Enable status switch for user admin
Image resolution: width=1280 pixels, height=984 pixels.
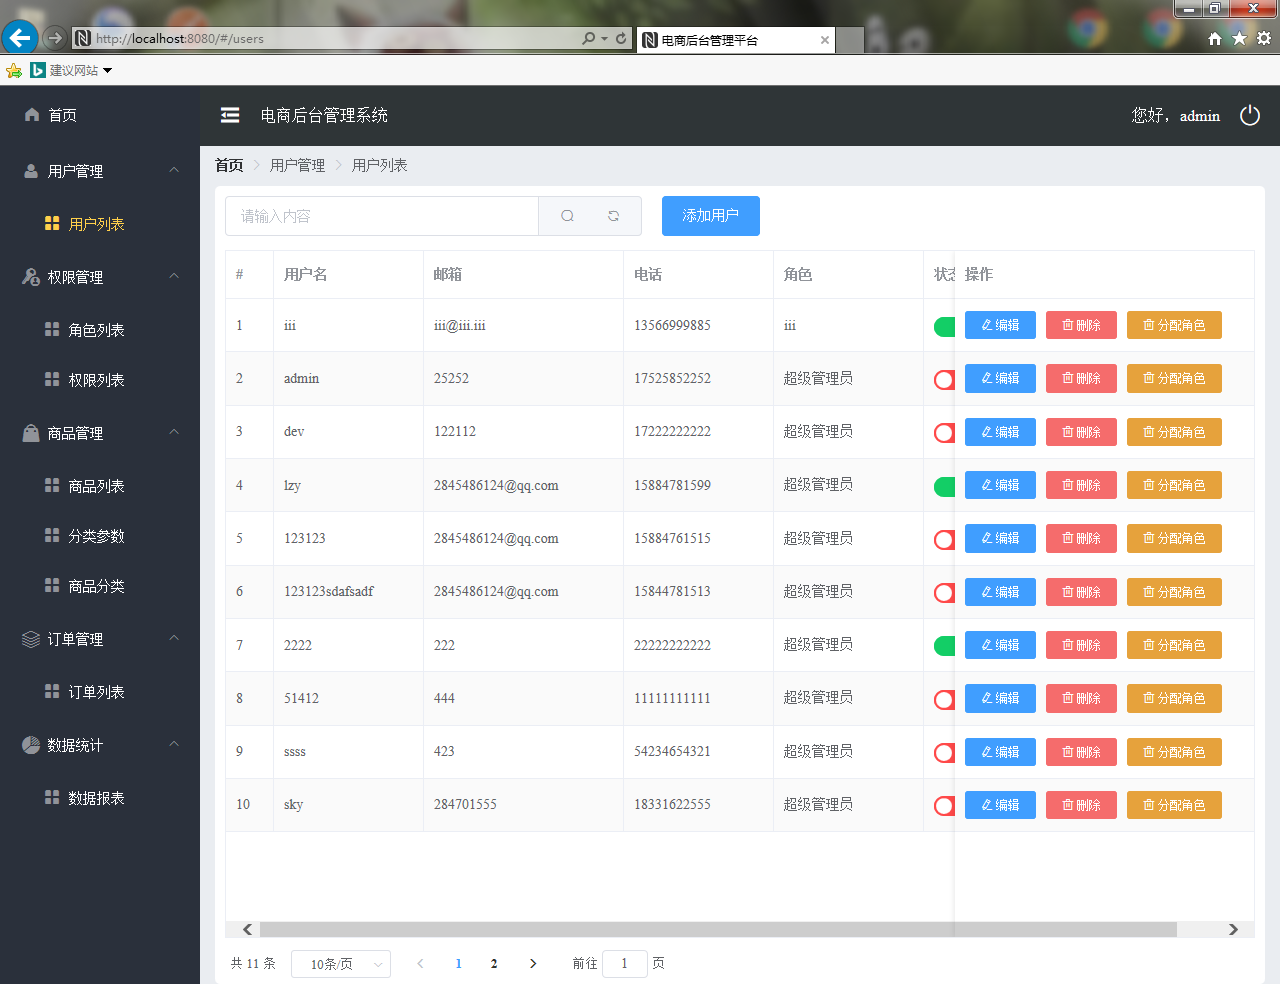(x=944, y=379)
